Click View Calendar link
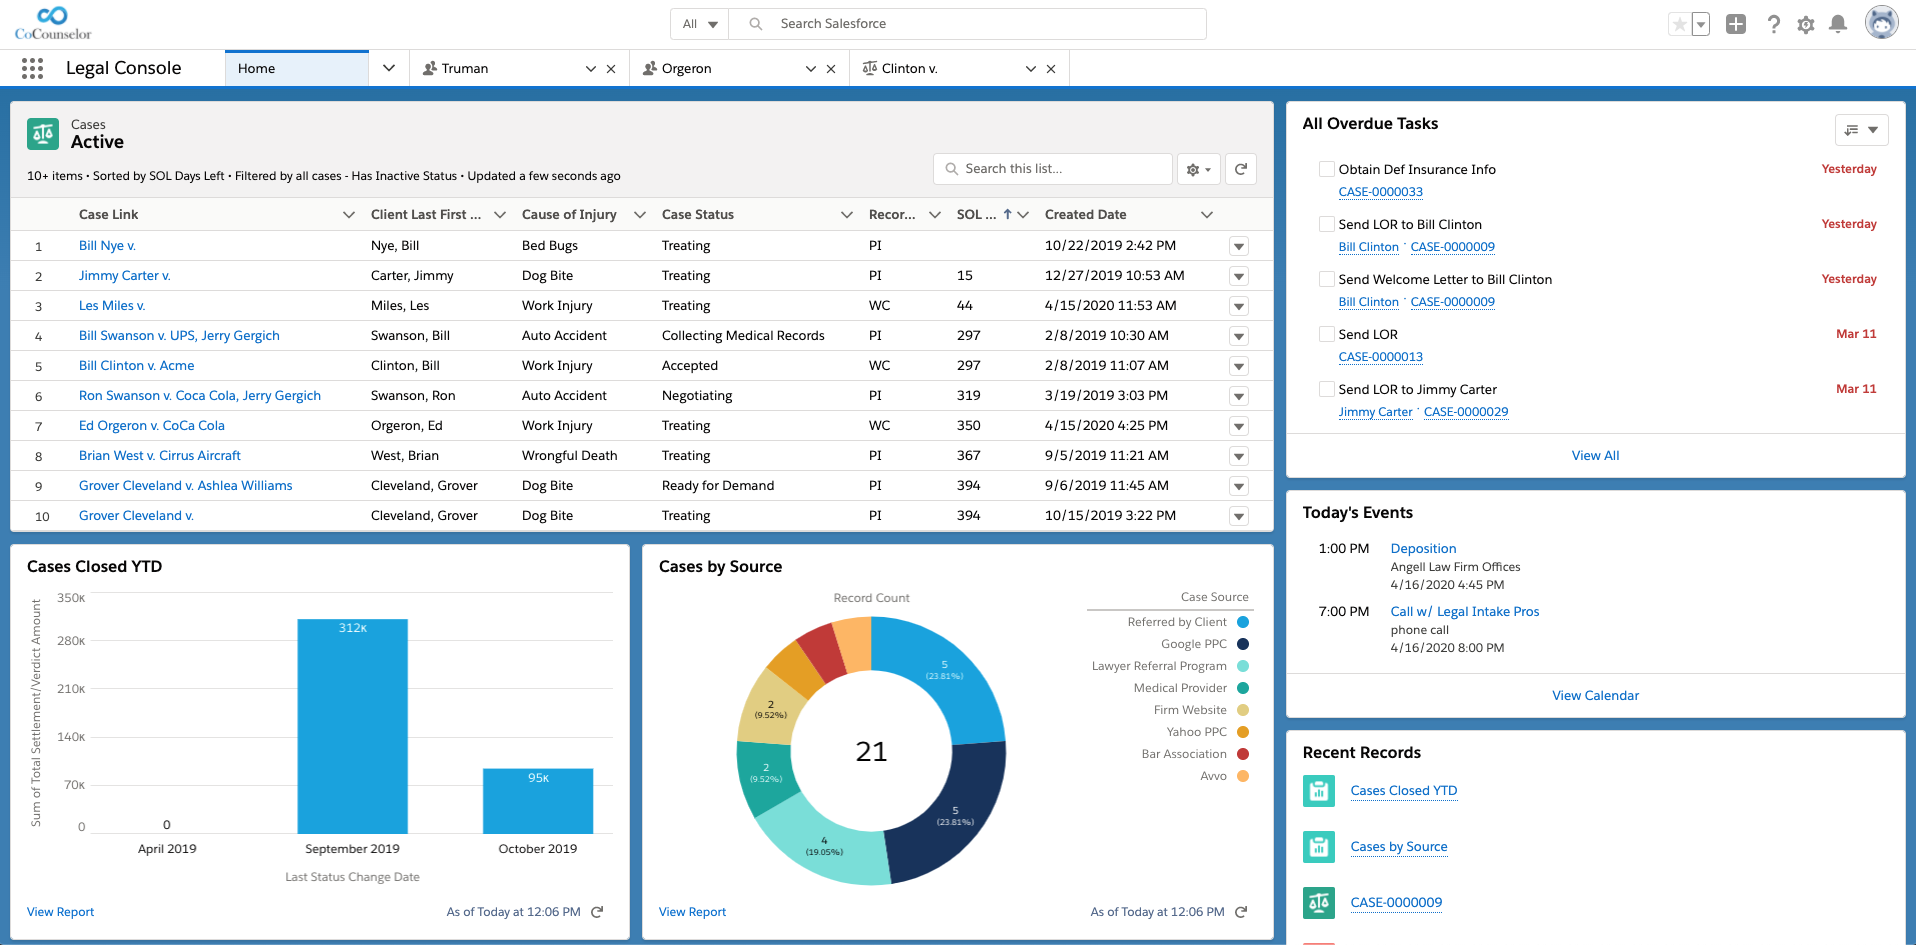The image size is (1916, 945). click(1595, 696)
